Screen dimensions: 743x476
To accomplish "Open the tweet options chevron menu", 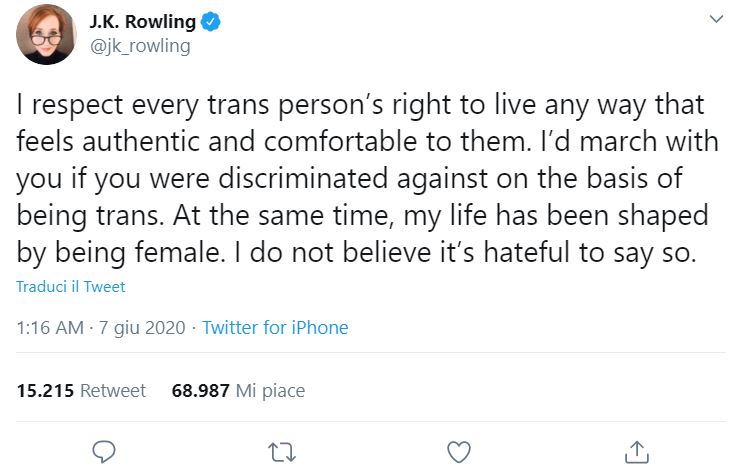I will pyautogui.click(x=716, y=19).
